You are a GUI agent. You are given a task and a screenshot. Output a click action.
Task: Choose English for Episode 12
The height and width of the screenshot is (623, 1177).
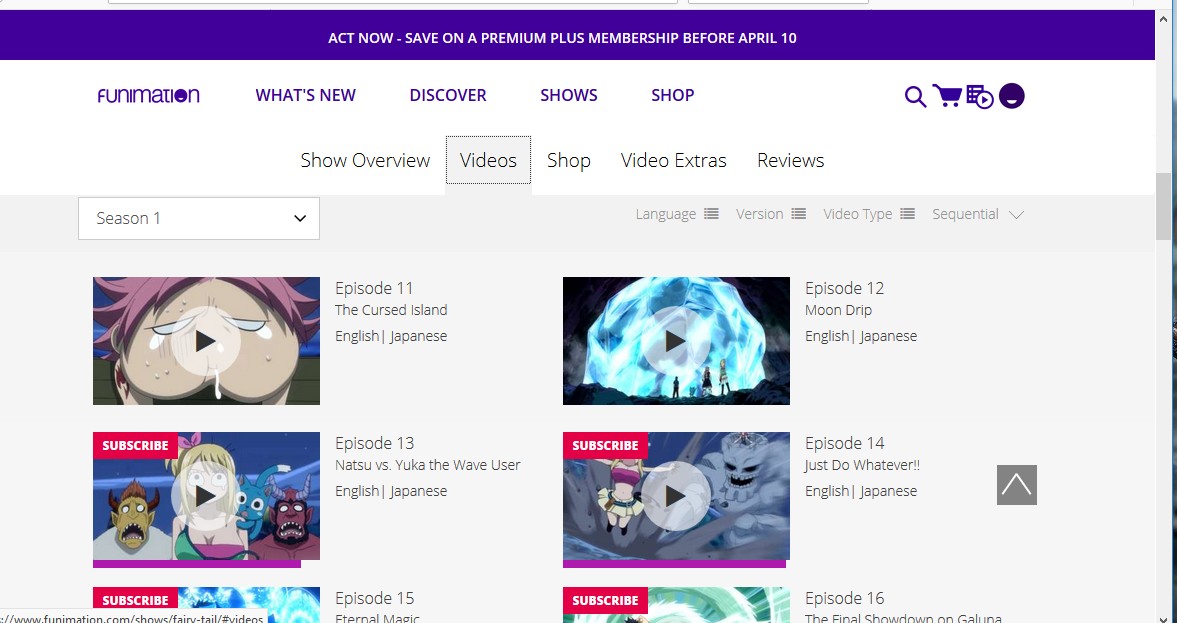(x=826, y=336)
